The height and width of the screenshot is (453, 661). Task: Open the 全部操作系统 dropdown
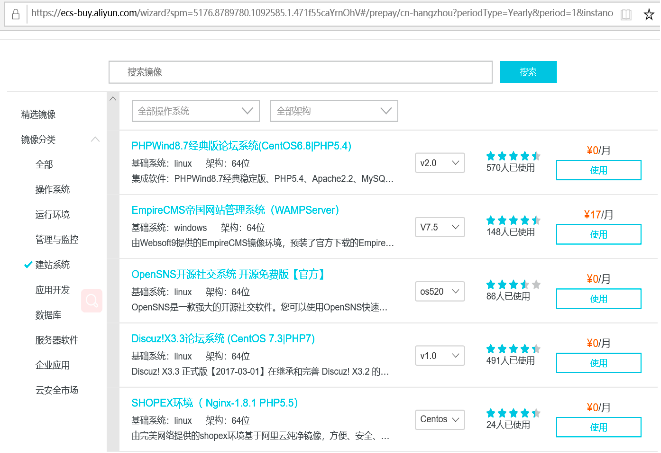coord(196,111)
